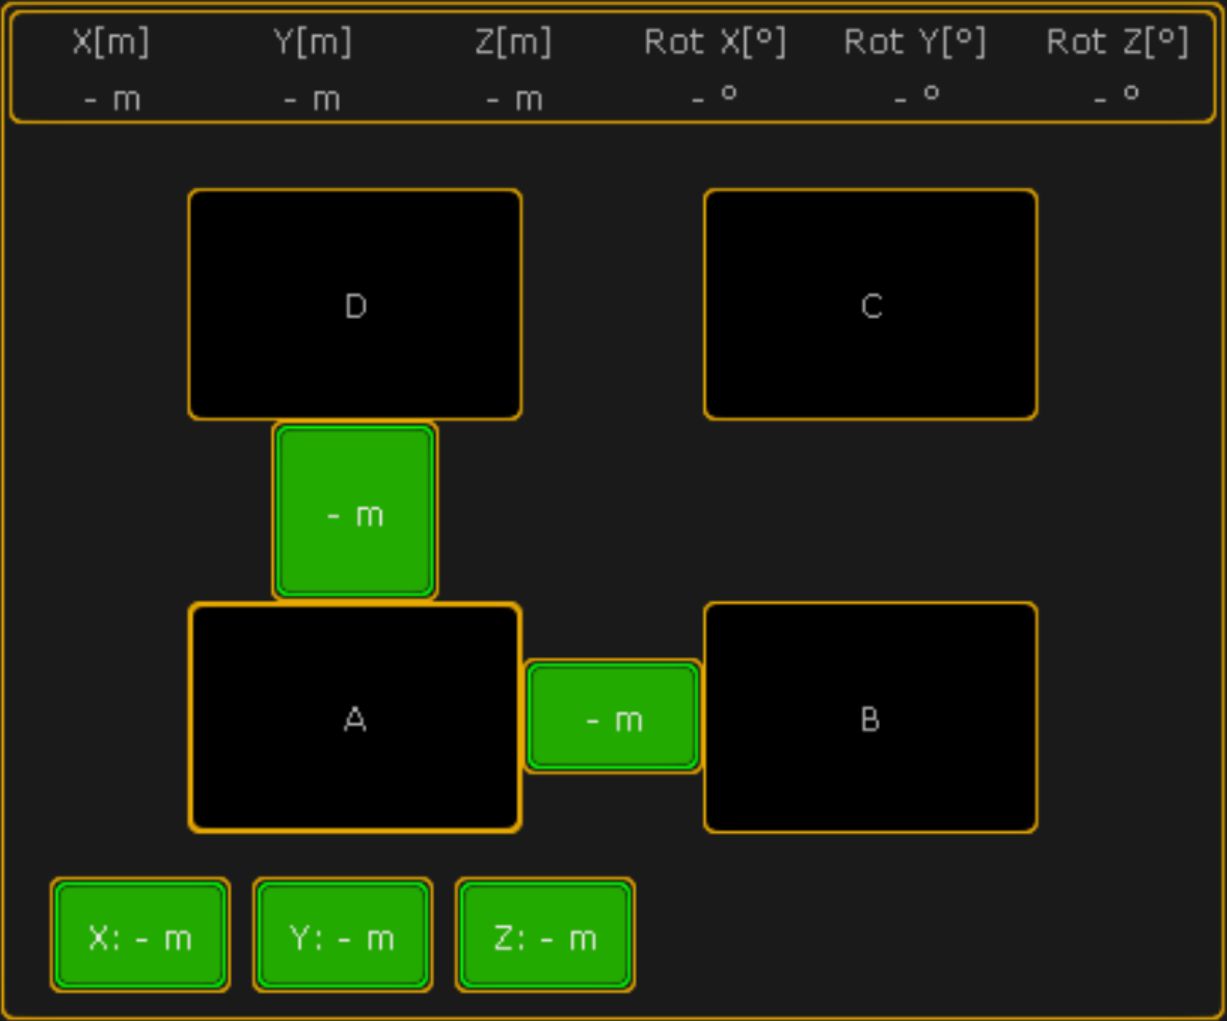This screenshot has height=1021, width=1227.
Task: Click the Y[m] column header
Action: point(313,42)
